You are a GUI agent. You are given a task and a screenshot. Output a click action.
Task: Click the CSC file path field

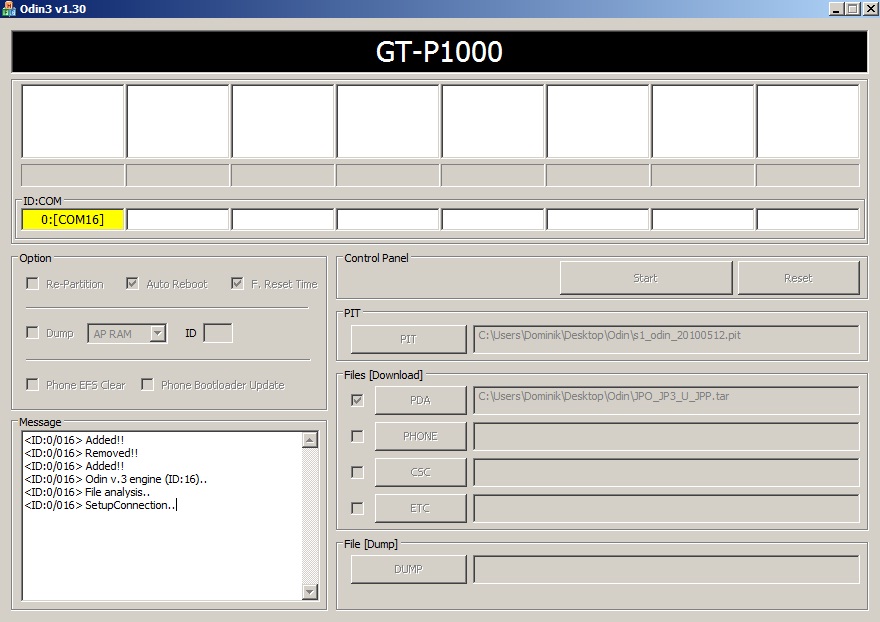tap(666, 472)
